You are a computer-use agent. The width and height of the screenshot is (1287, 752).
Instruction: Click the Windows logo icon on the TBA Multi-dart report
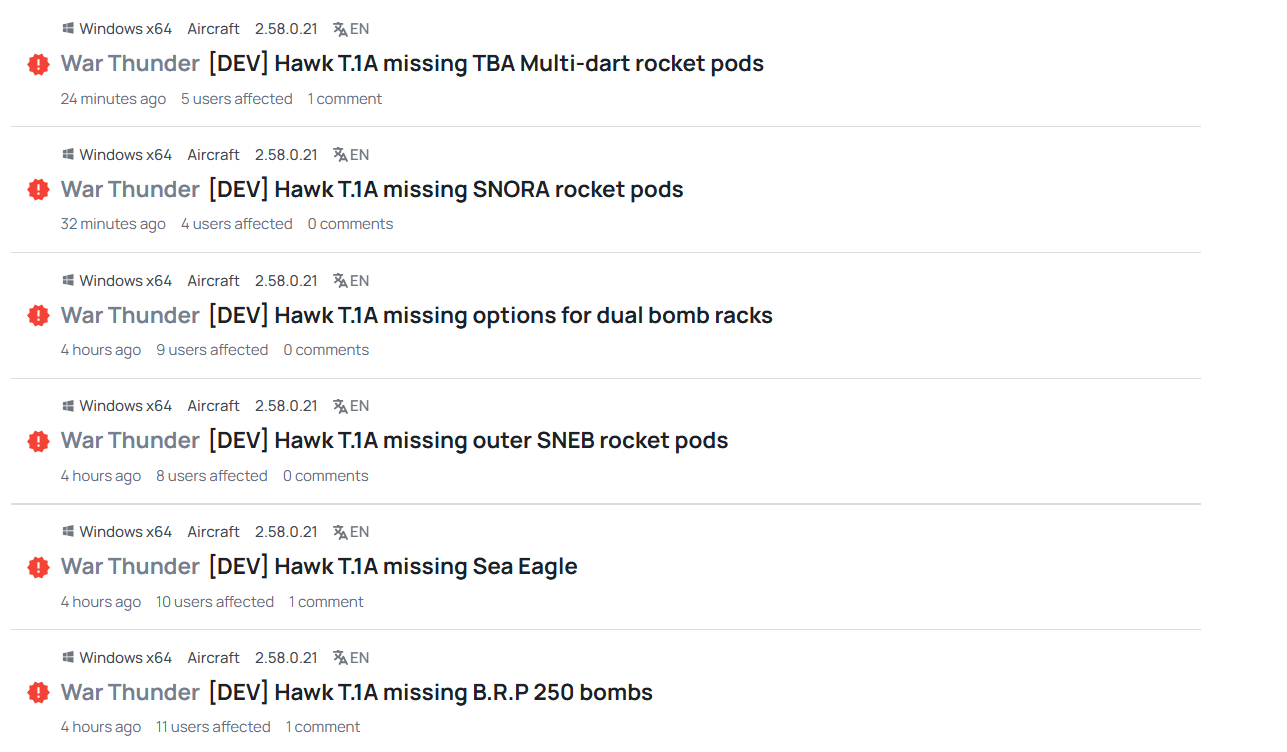[x=68, y=29]
